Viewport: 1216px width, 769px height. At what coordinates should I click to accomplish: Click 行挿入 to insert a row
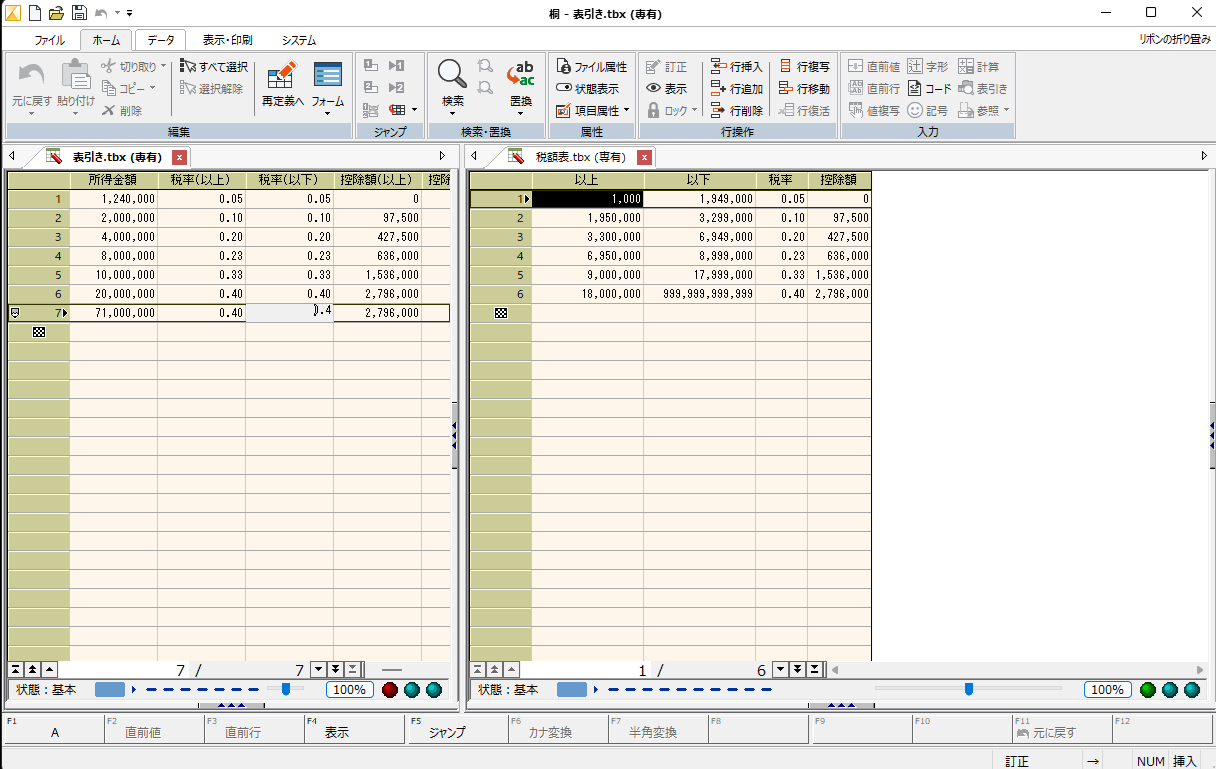pos(718,67)
